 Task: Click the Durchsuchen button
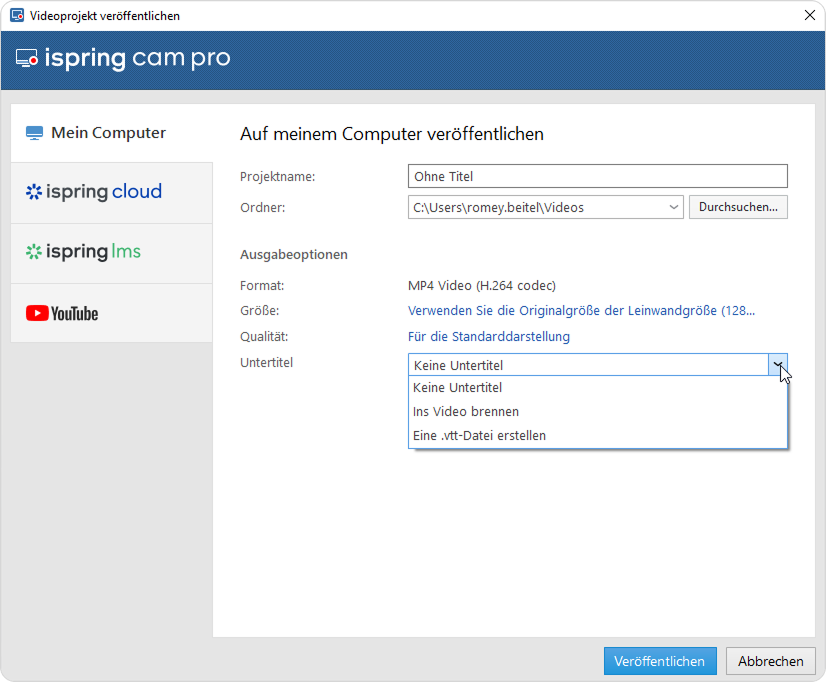pyautogui.click(x=738, y=207)
